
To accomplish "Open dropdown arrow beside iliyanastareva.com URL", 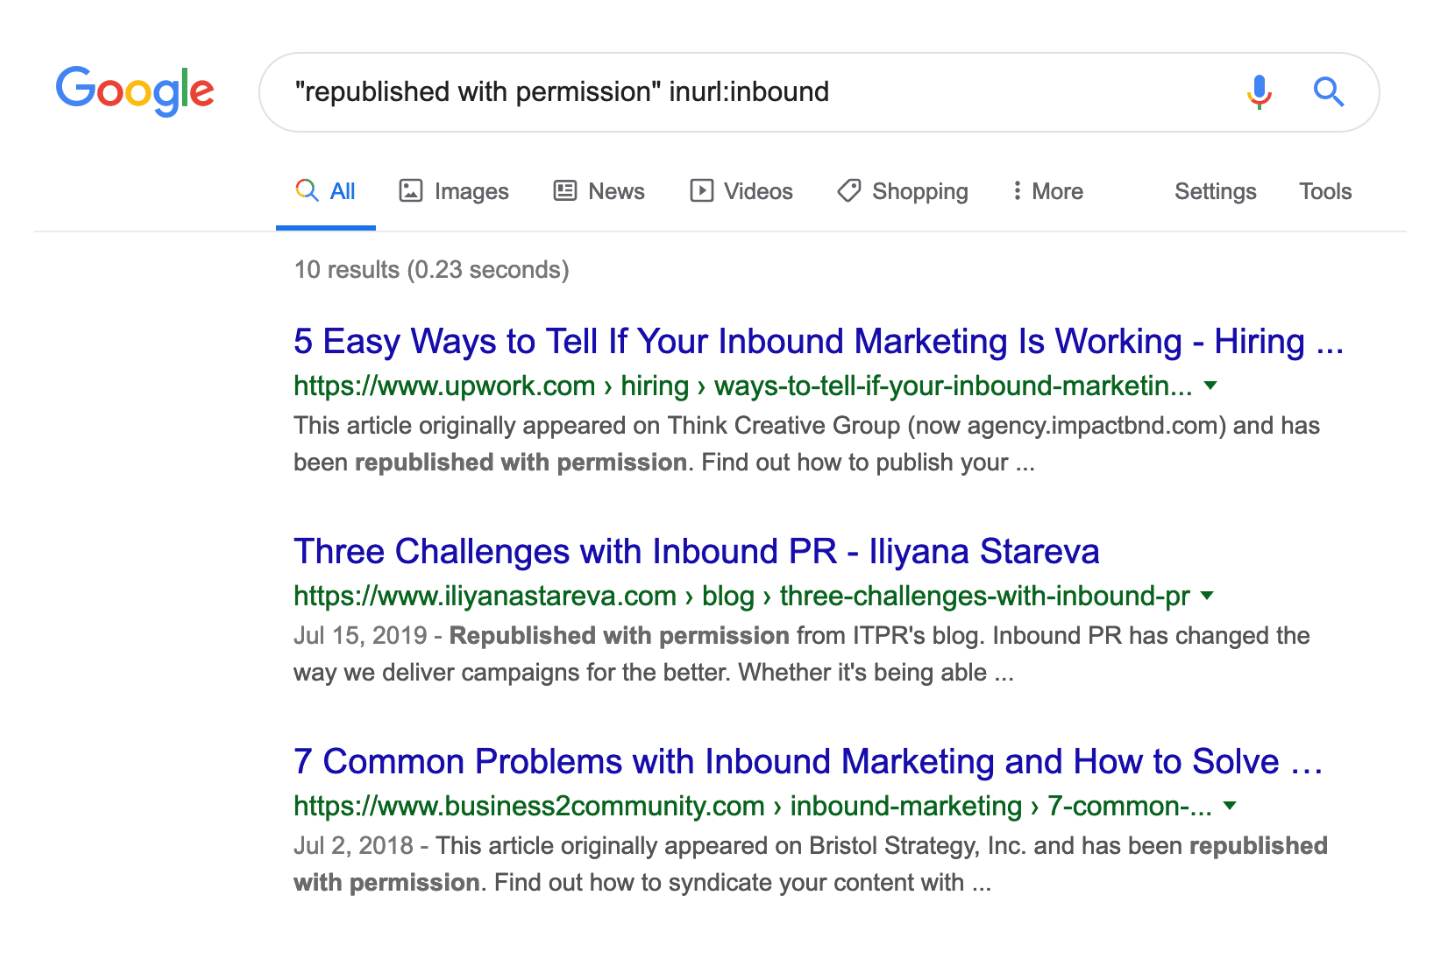I will coord(1207,596).
